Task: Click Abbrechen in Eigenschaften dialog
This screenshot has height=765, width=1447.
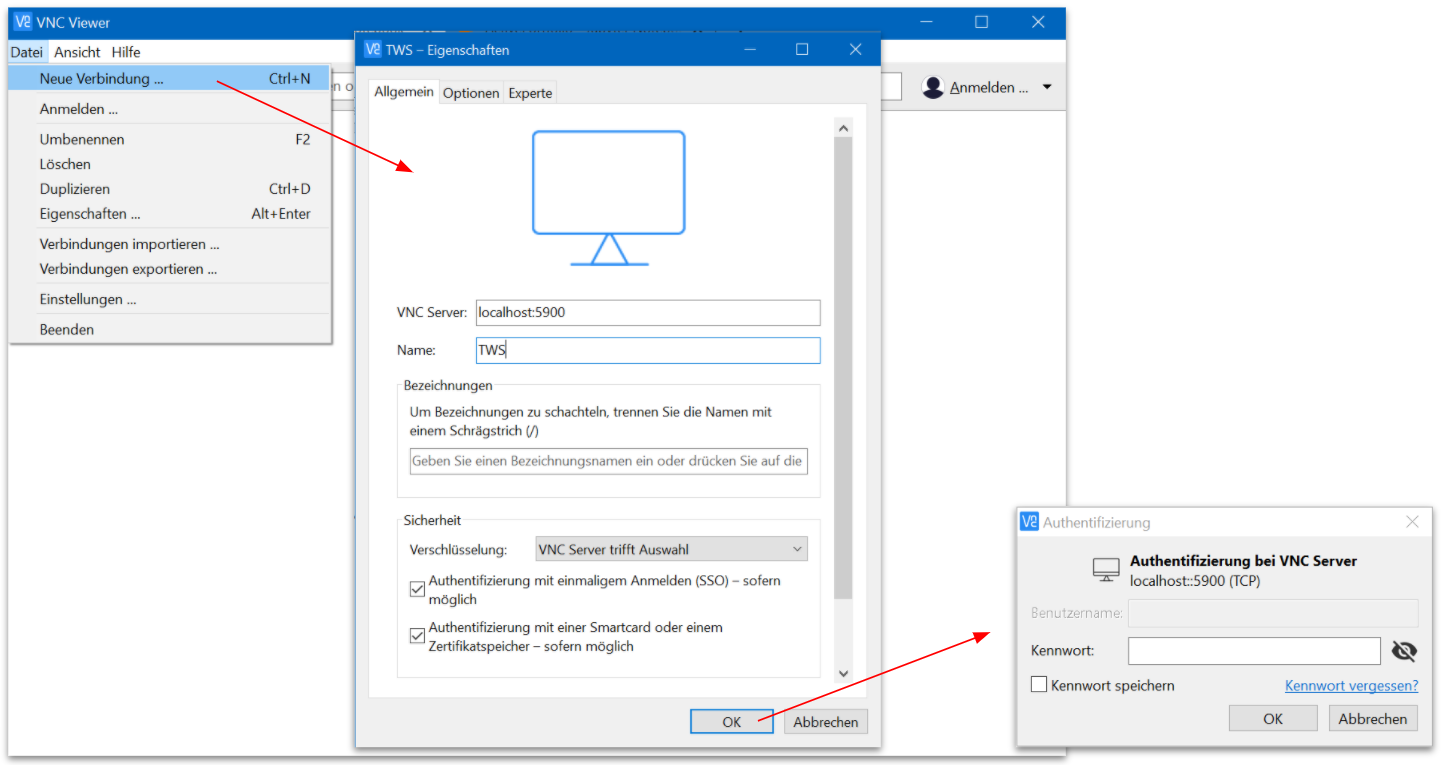Action: pos(826,721)
